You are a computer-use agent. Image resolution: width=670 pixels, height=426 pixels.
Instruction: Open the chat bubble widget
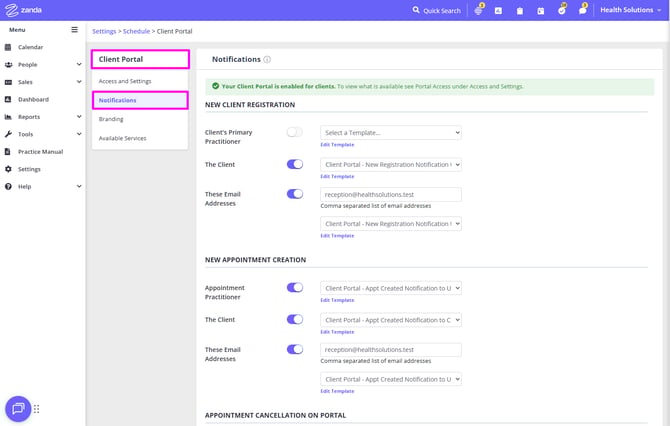point(18,408)
